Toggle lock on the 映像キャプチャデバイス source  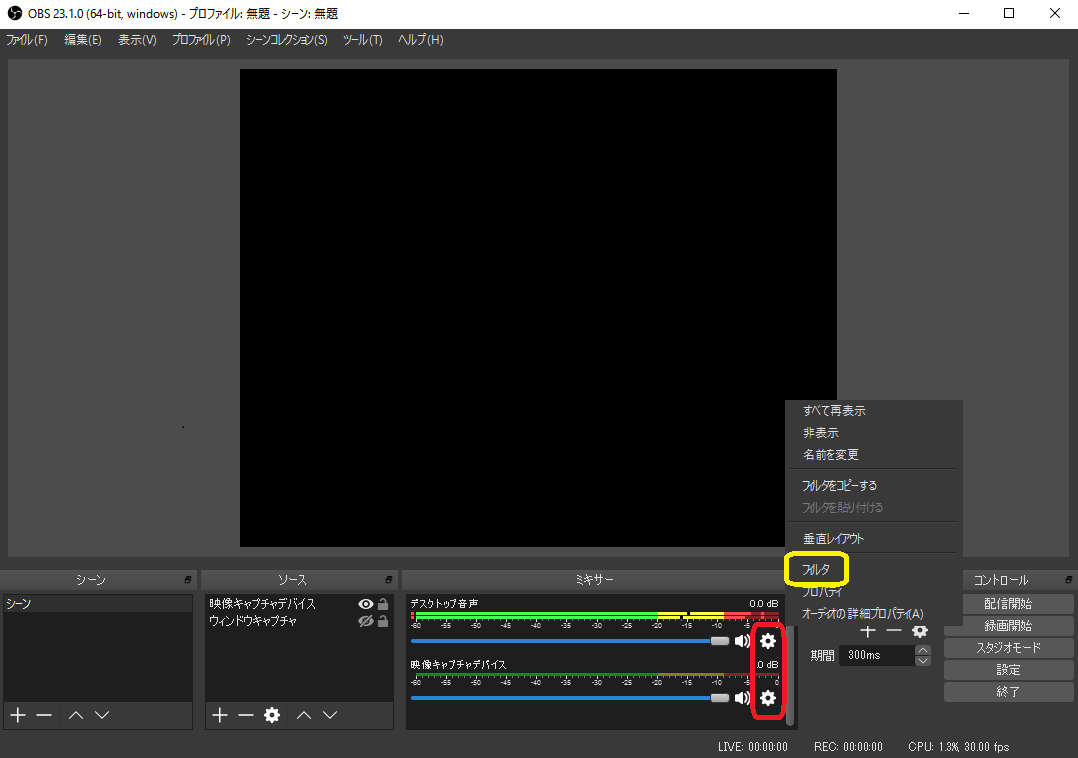[383, 604]
